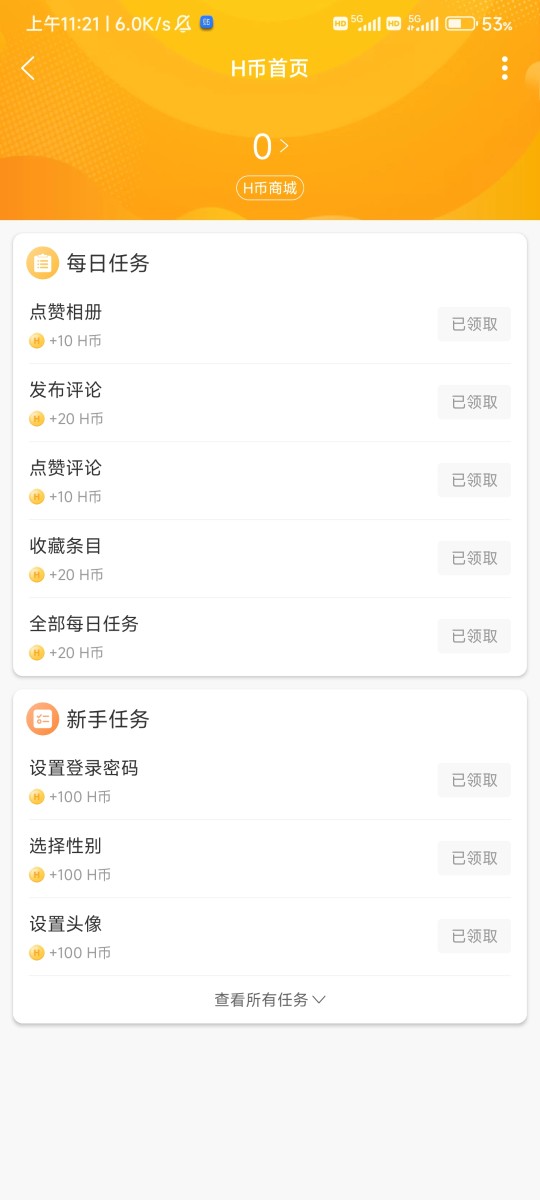Image resolution: width=540 pixels, height=1200 pixels.
Task: Tap the 新手任务 checklist icon
Action: (42, 719)
